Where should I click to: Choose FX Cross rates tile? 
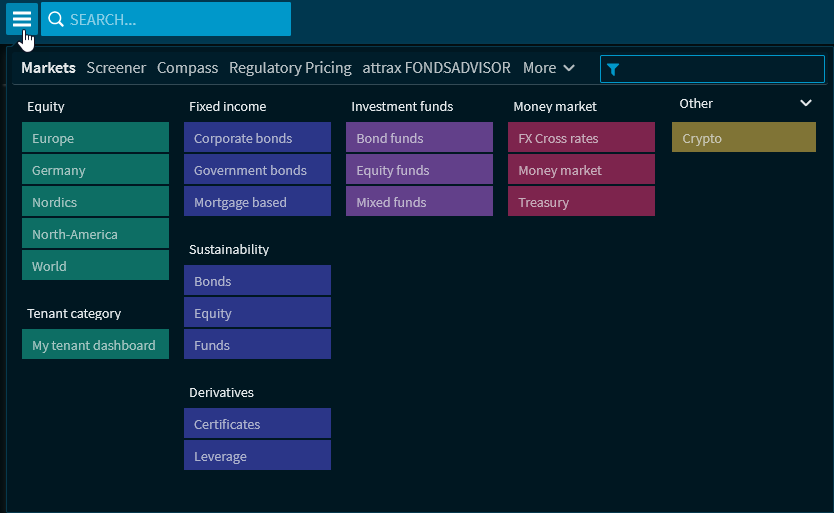[x=581, y=138]
